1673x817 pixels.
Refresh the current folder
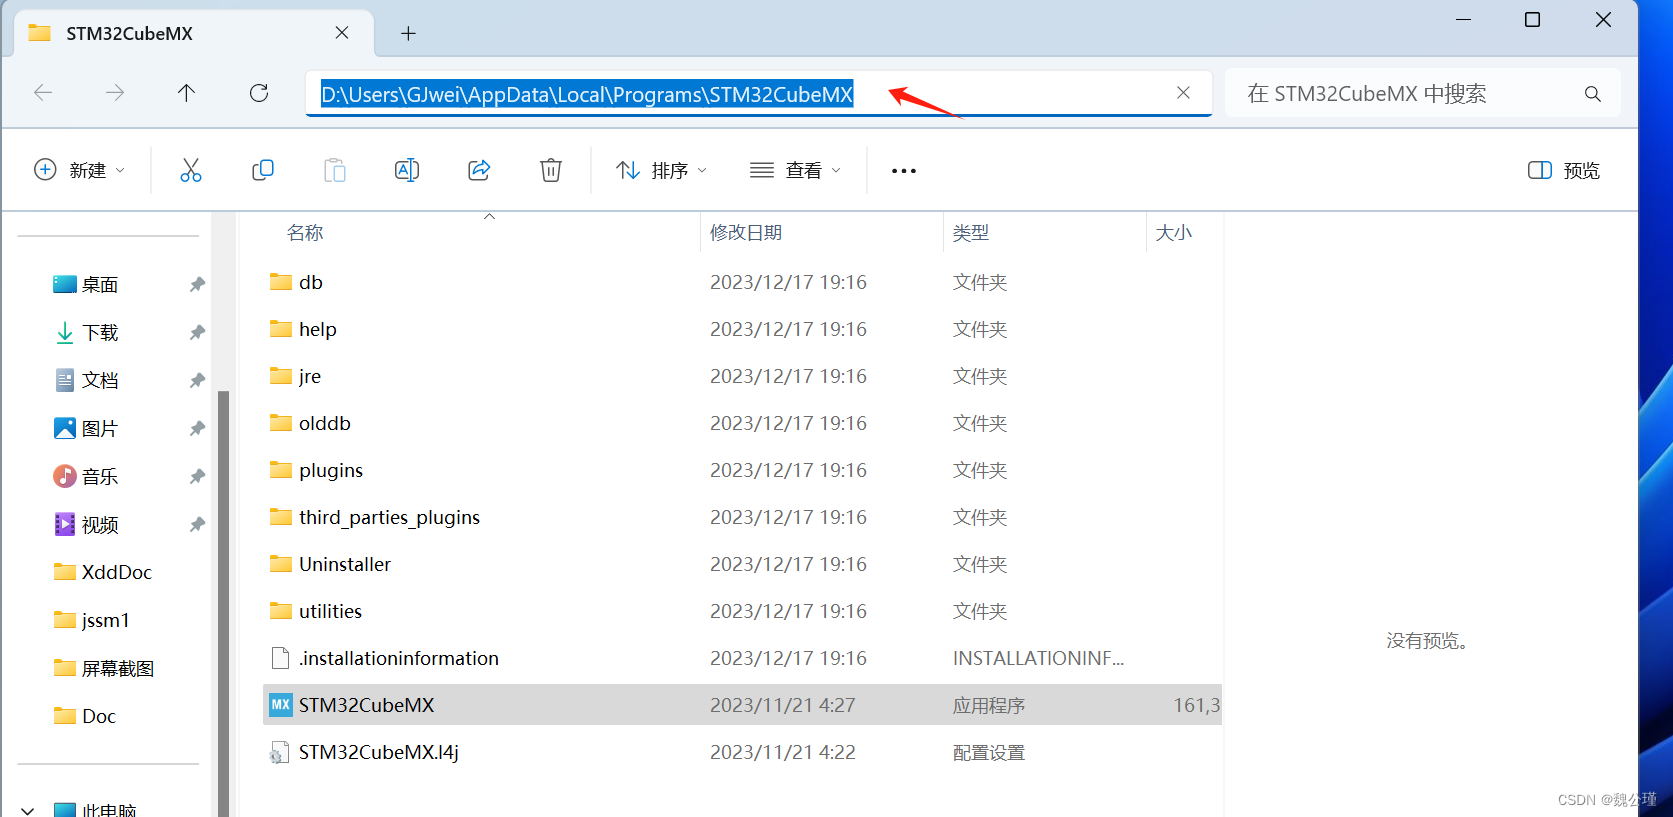click(x=259, y=93)
